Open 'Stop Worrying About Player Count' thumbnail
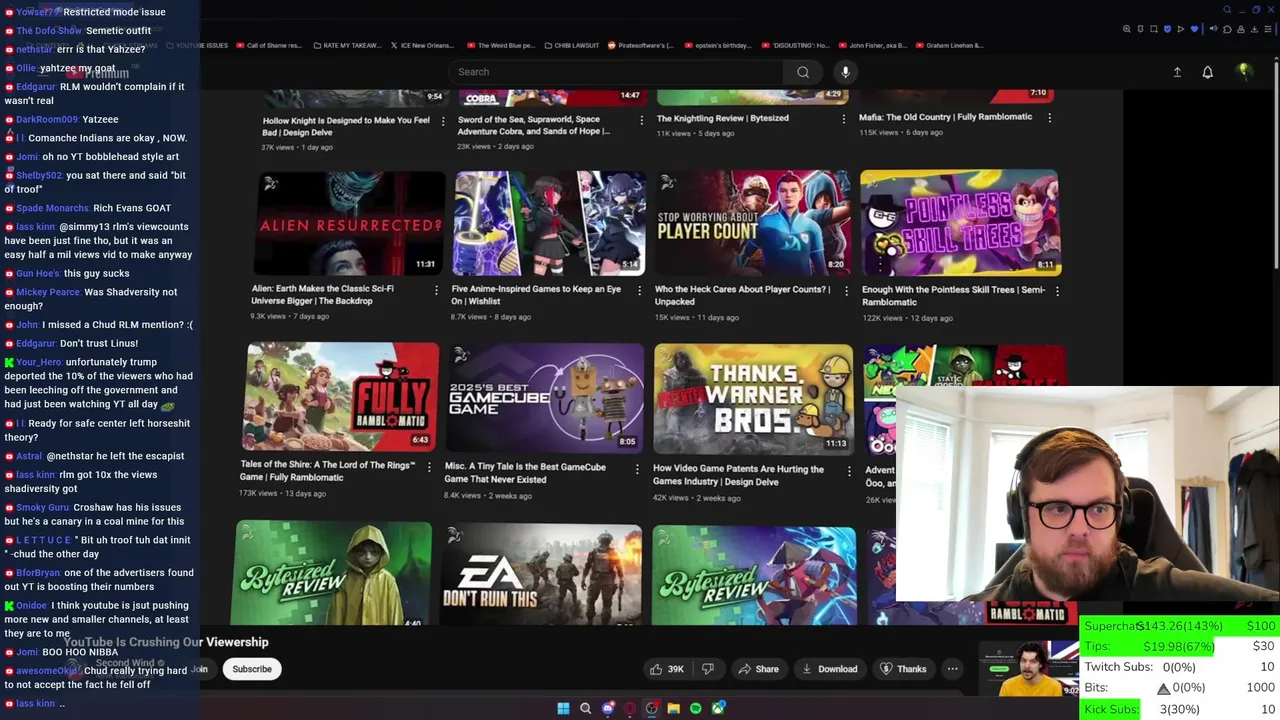Image resolution: width=1280 pixels, height=720 pixels. 753,222
